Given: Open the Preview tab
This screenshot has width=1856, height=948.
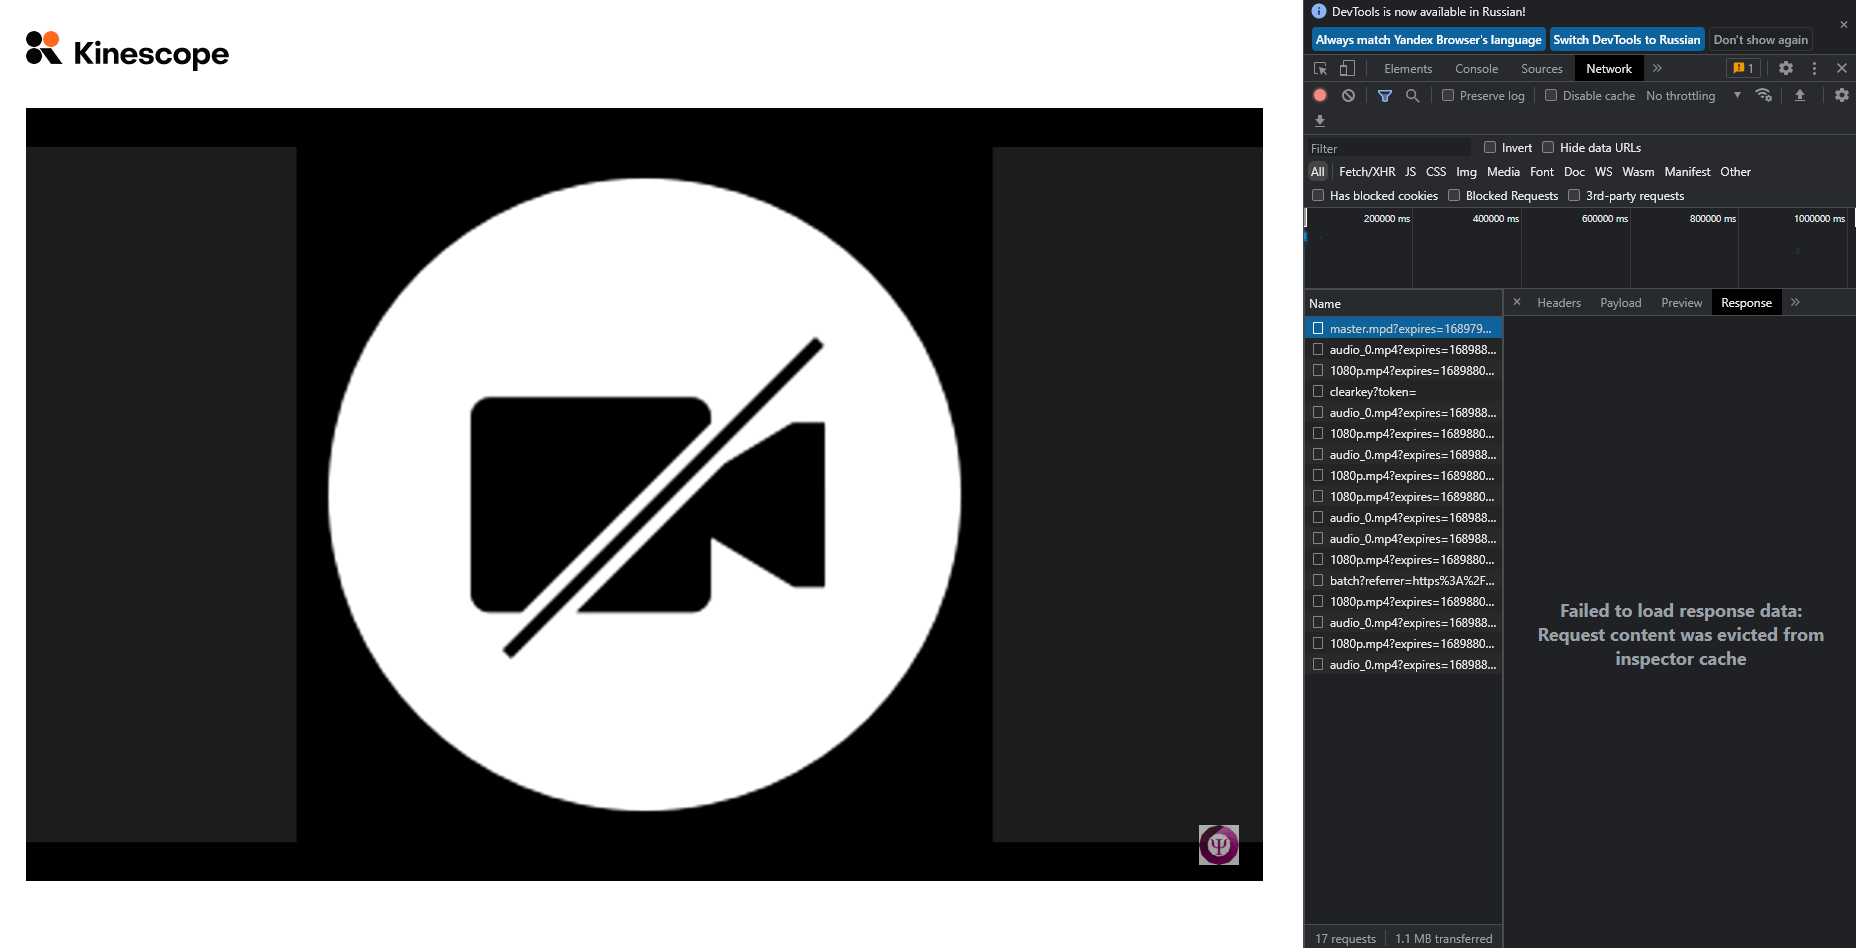Looking at the screenshot, I should tap(1682, 302).
